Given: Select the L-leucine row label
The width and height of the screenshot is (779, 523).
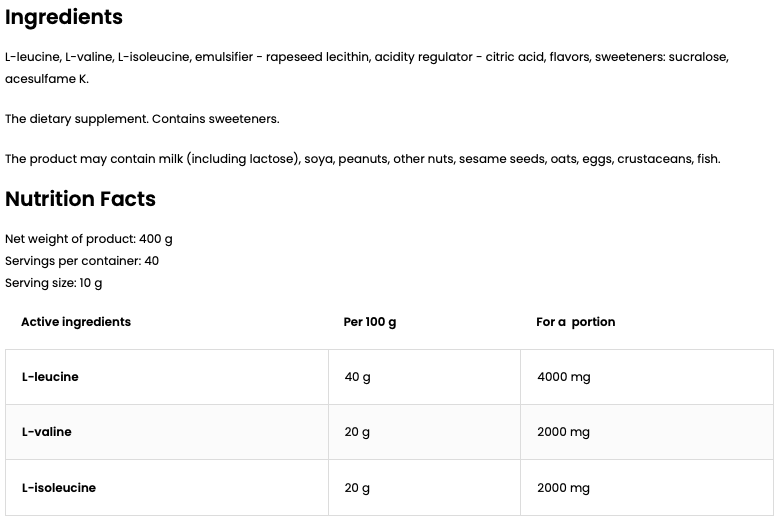Looking at the screenshot, I should pyautogui.click(x=50, y=377).
